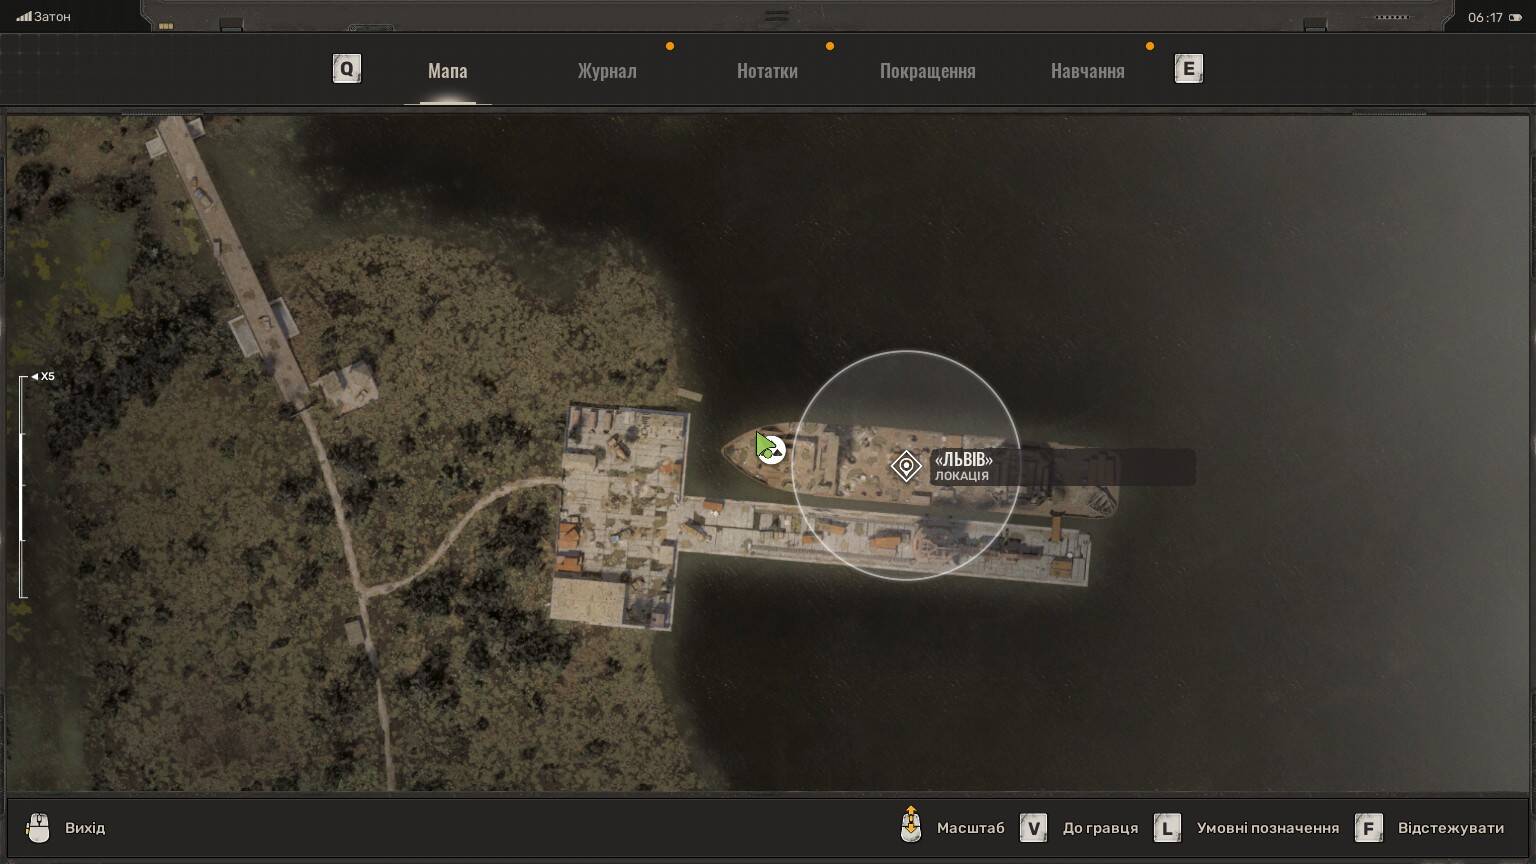Click the Затон region name
1536x864 pixels.
coord(53,17)
